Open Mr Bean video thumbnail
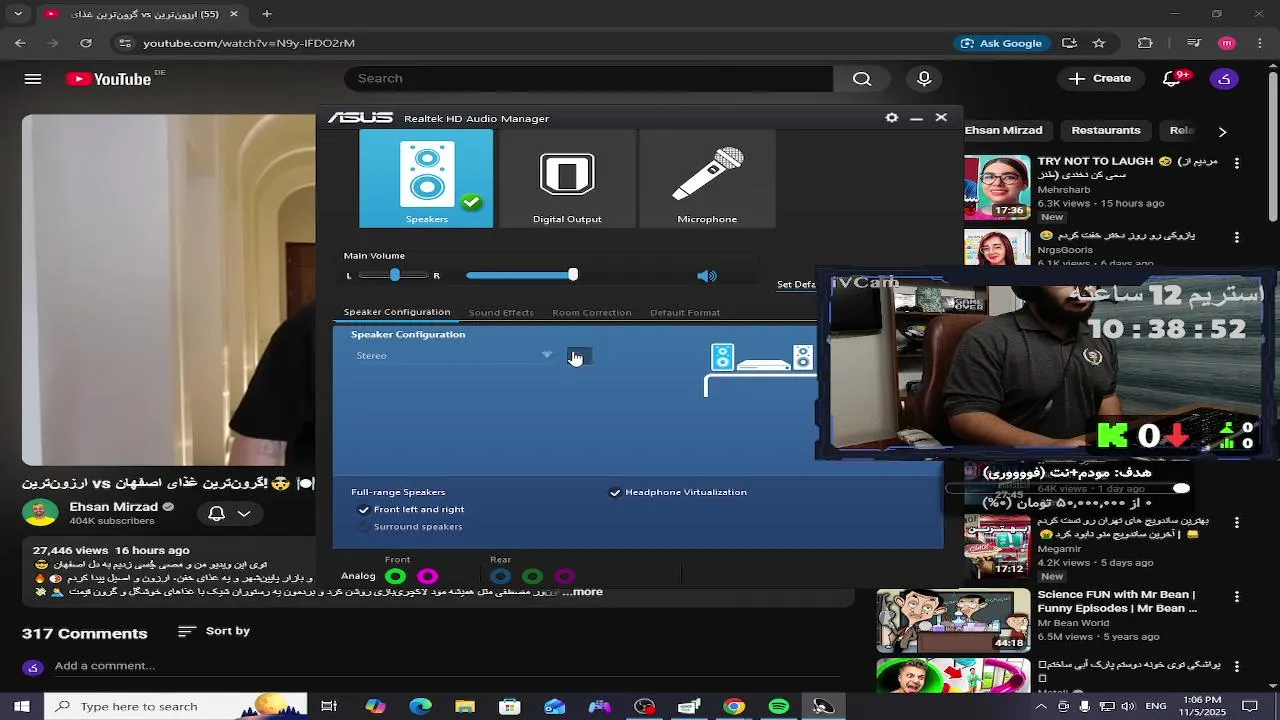The image size is (1280, 720). click(x=954, y=620)
